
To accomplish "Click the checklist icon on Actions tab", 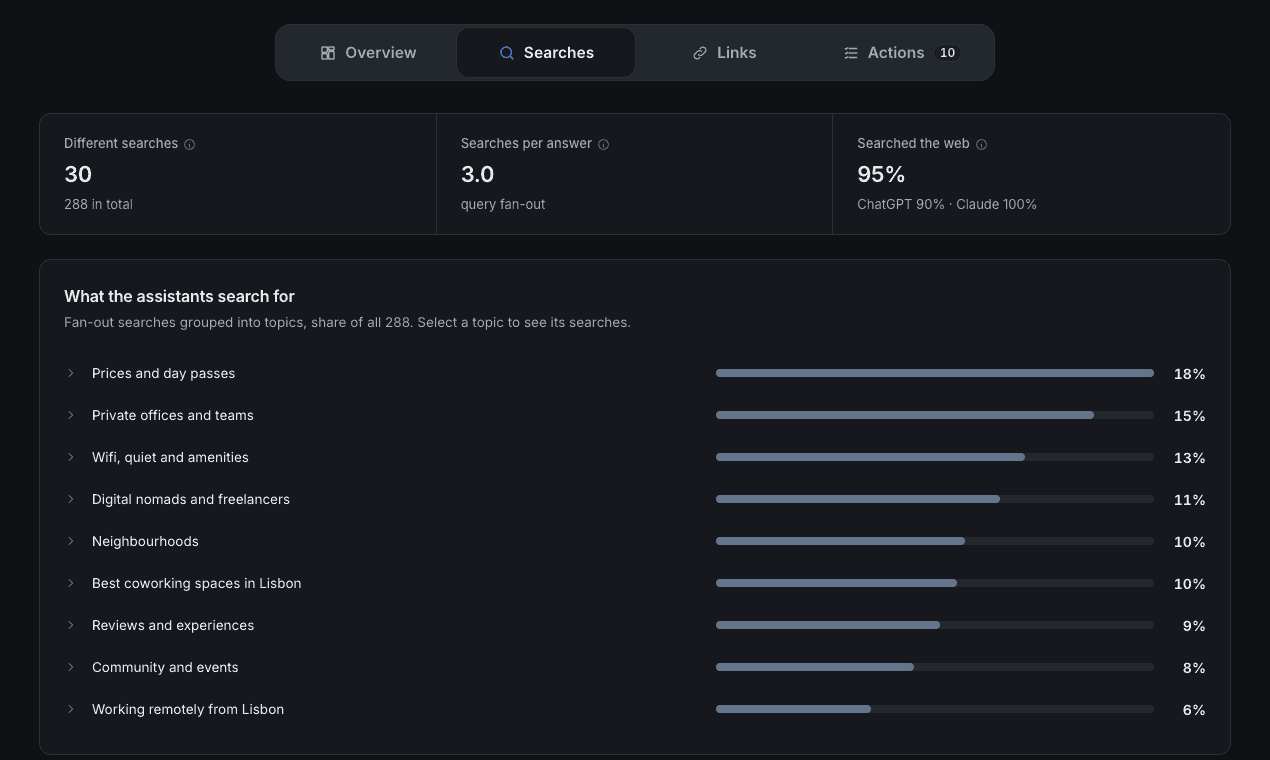I will [851, 53].
